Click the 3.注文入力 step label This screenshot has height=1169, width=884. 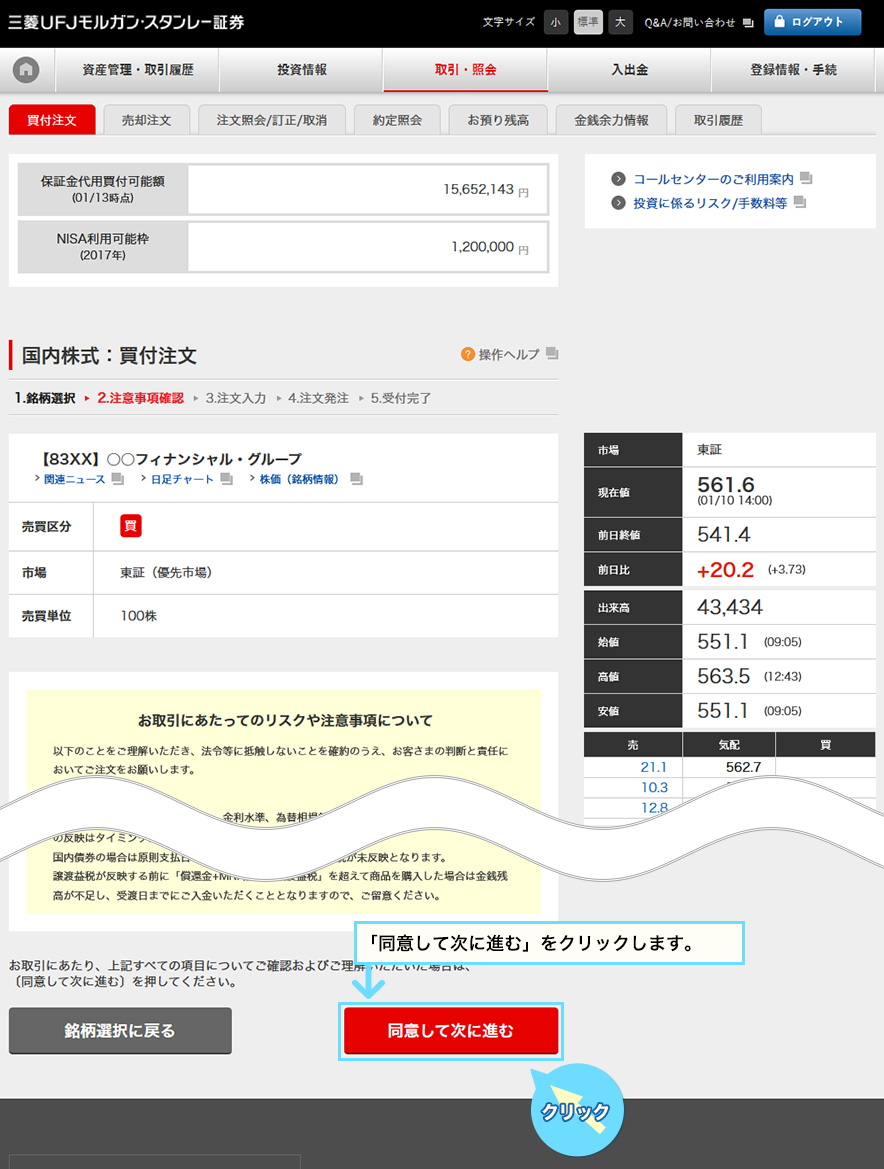pos(236,398)
